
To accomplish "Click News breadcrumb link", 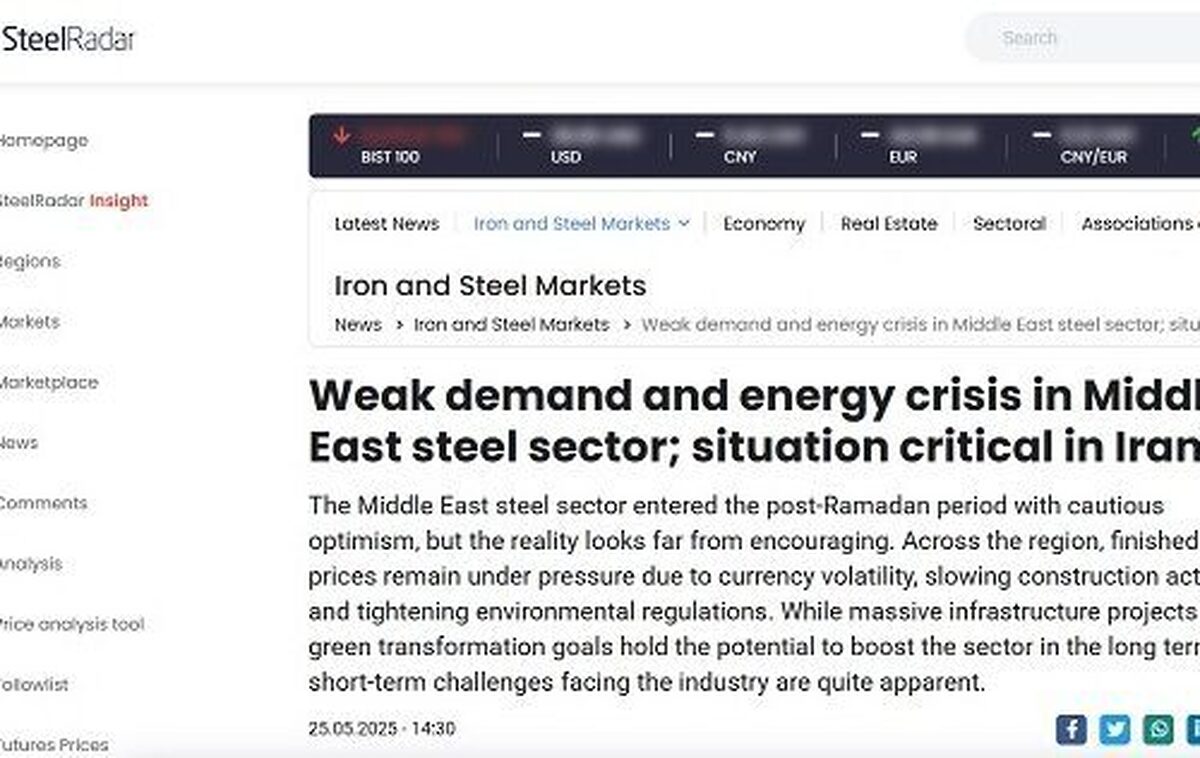I will click(x=358, y=324).
